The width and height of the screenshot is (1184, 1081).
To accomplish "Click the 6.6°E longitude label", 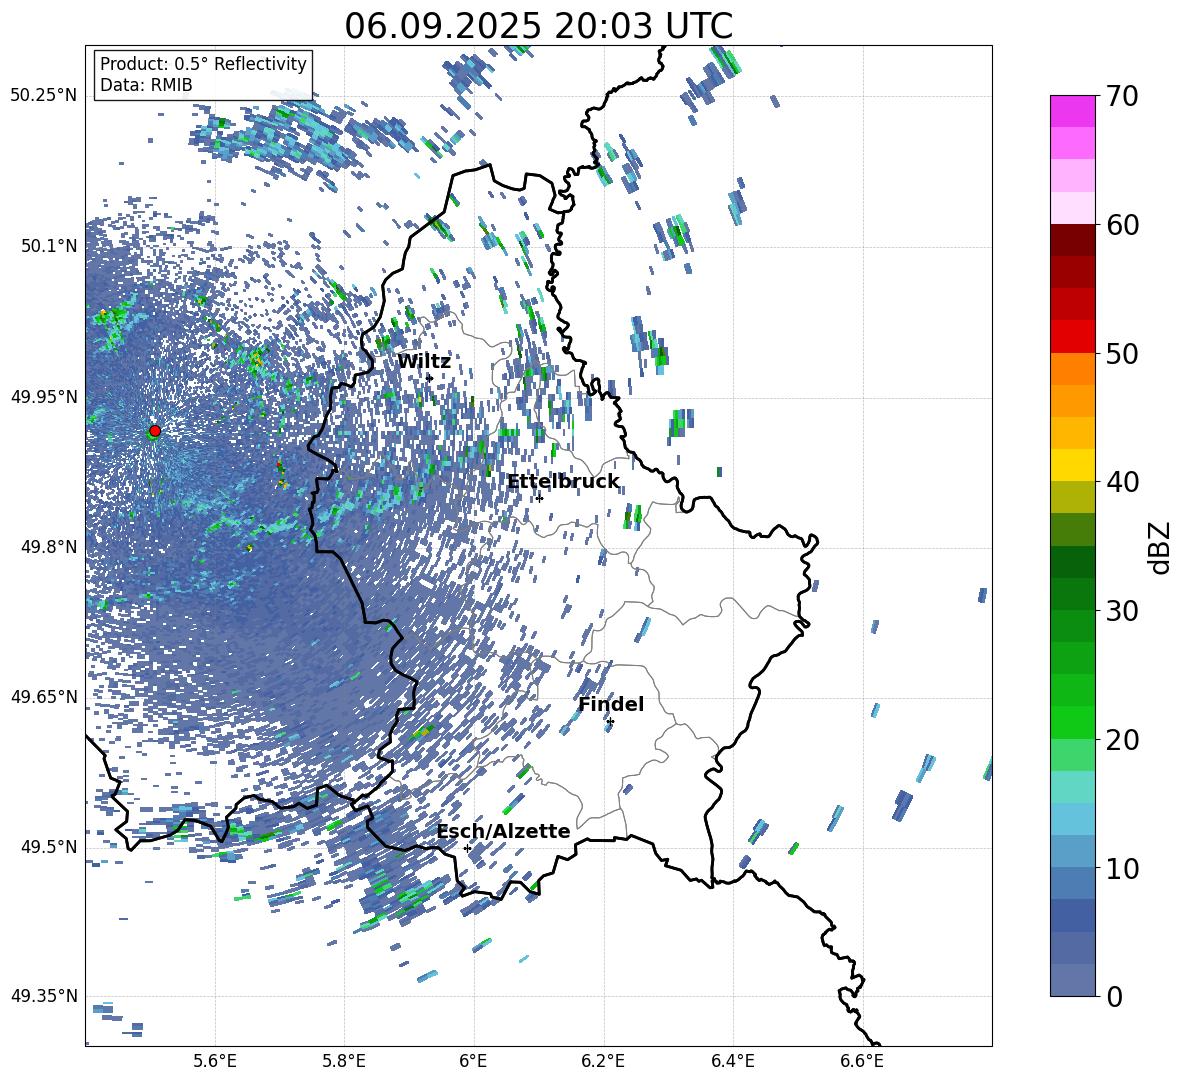I will (862, 1061).
